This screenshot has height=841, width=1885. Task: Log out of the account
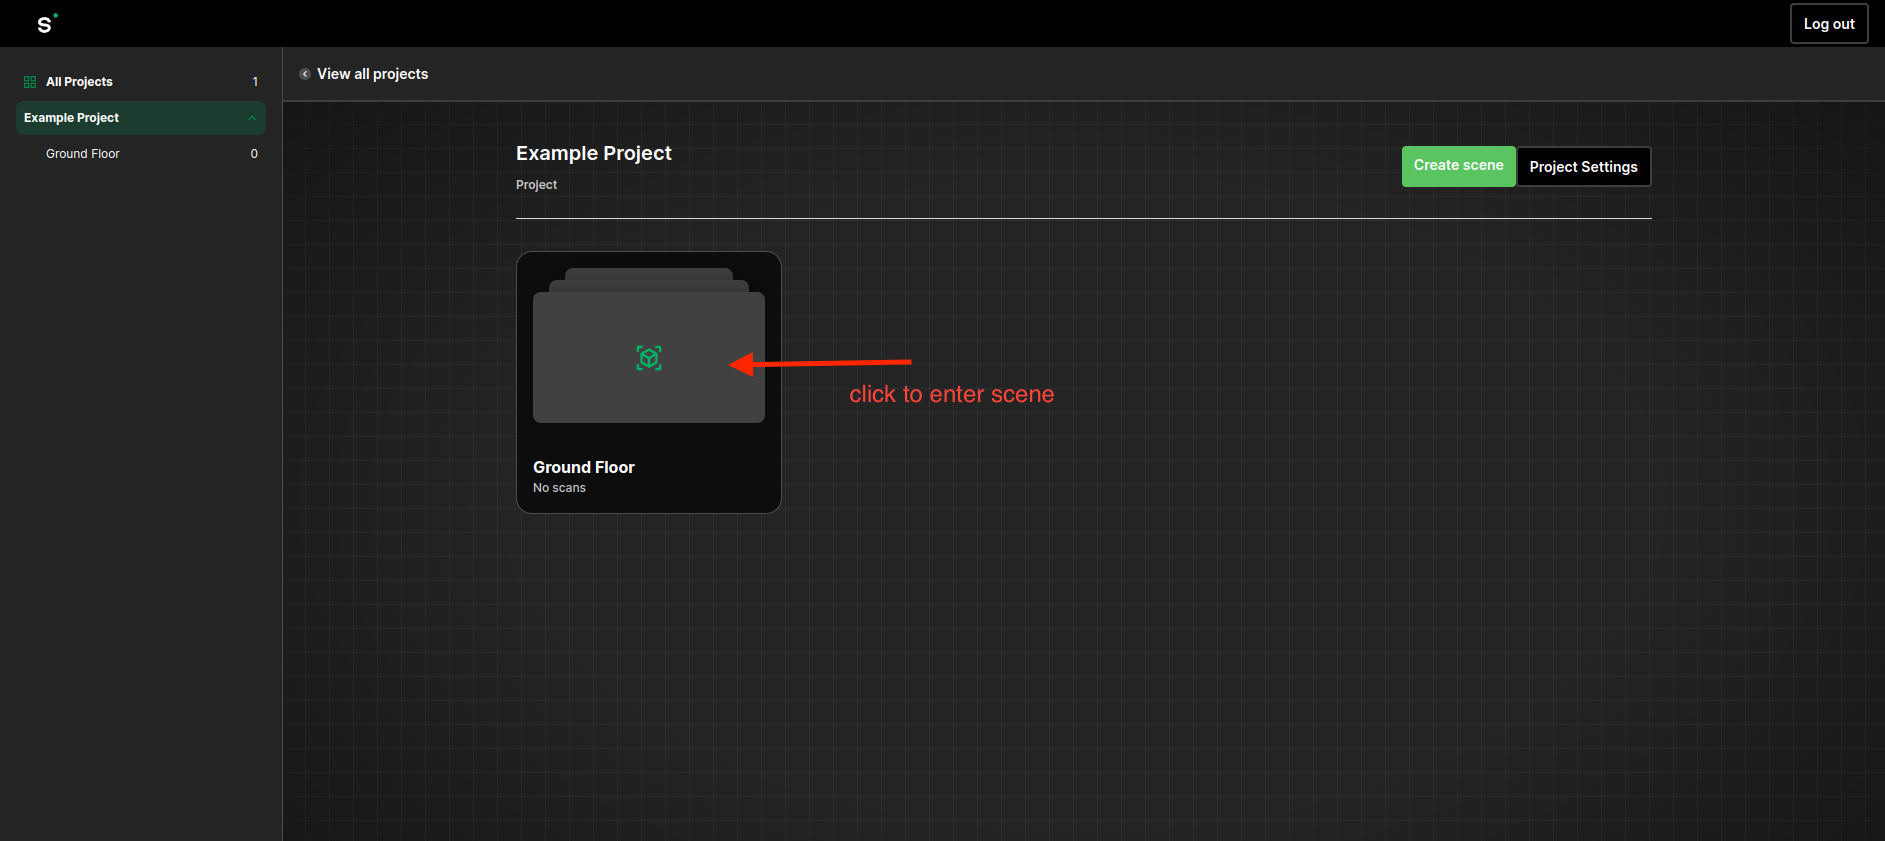(x=1828, y=24)
